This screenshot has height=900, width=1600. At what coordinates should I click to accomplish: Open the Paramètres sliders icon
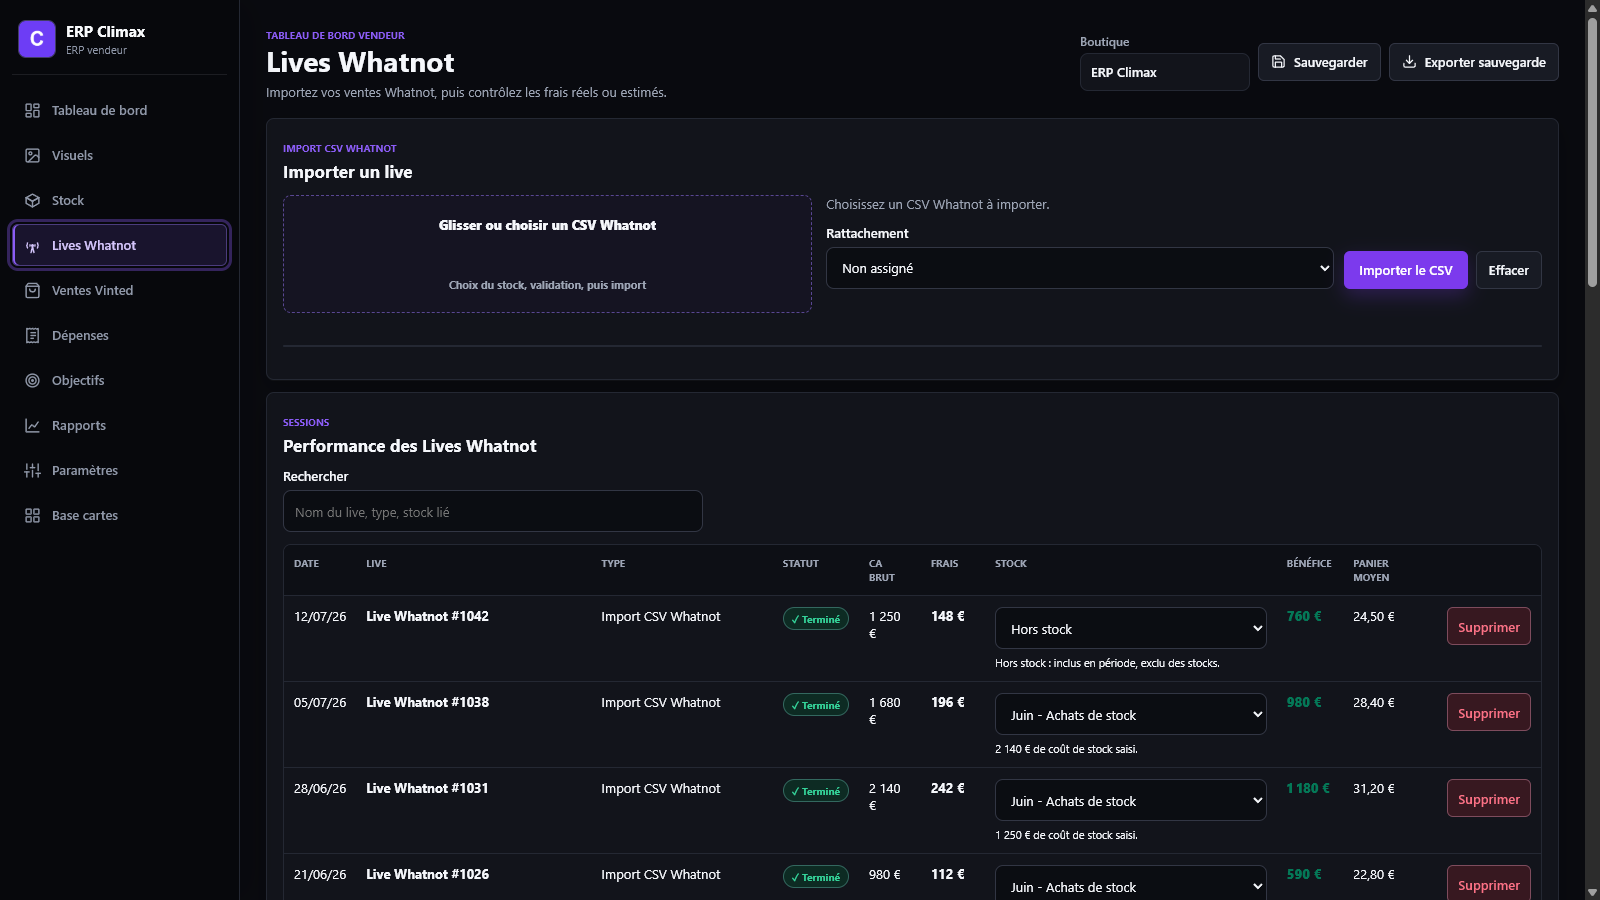(x=32, y=470)
